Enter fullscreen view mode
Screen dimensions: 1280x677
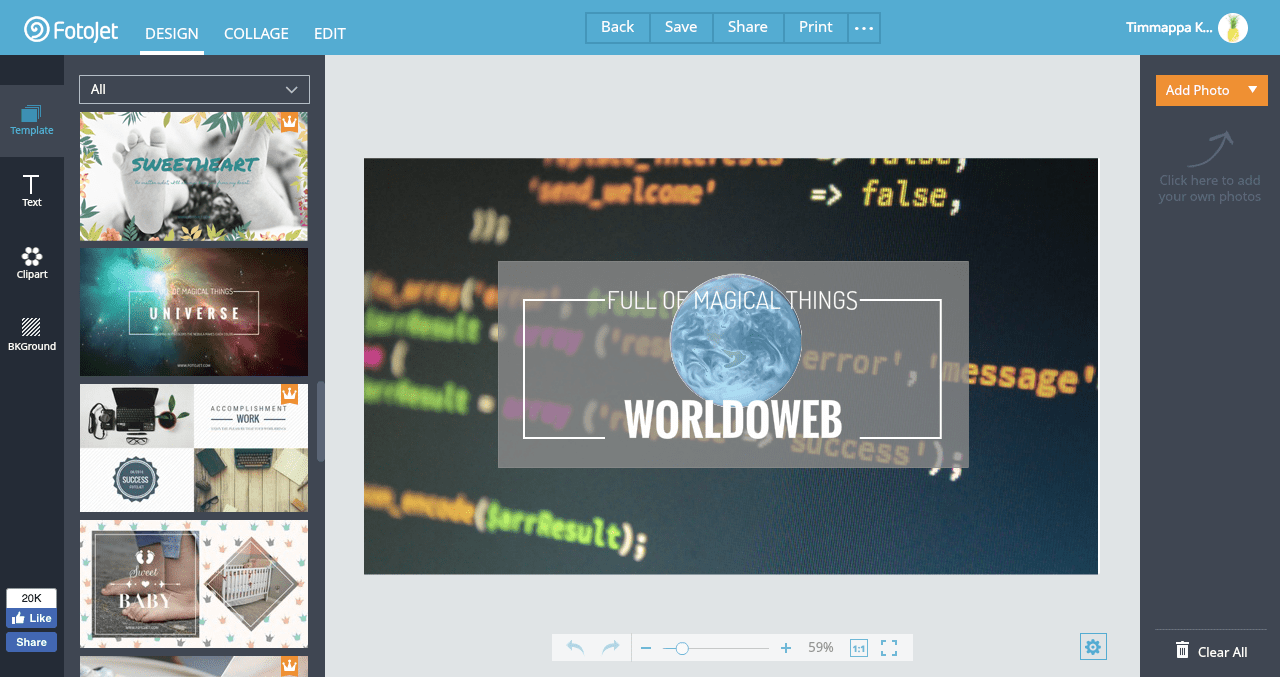click(x=889, y=648)
